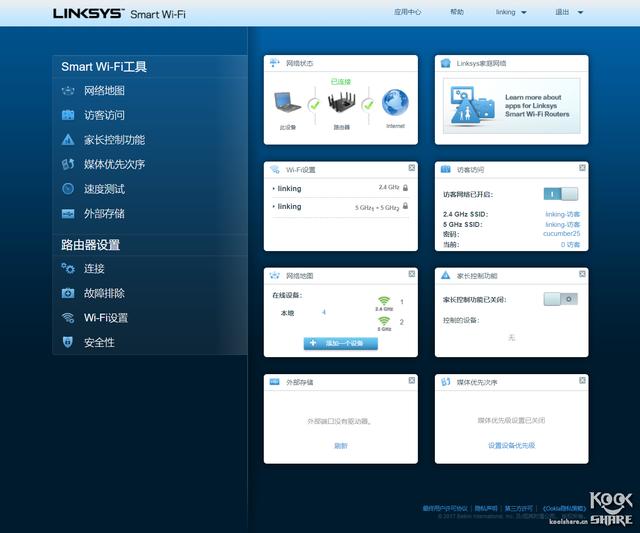Click the Wi-Fi设置 widget header icon
The height and width of the screenshot is (533, 640).
274,169
